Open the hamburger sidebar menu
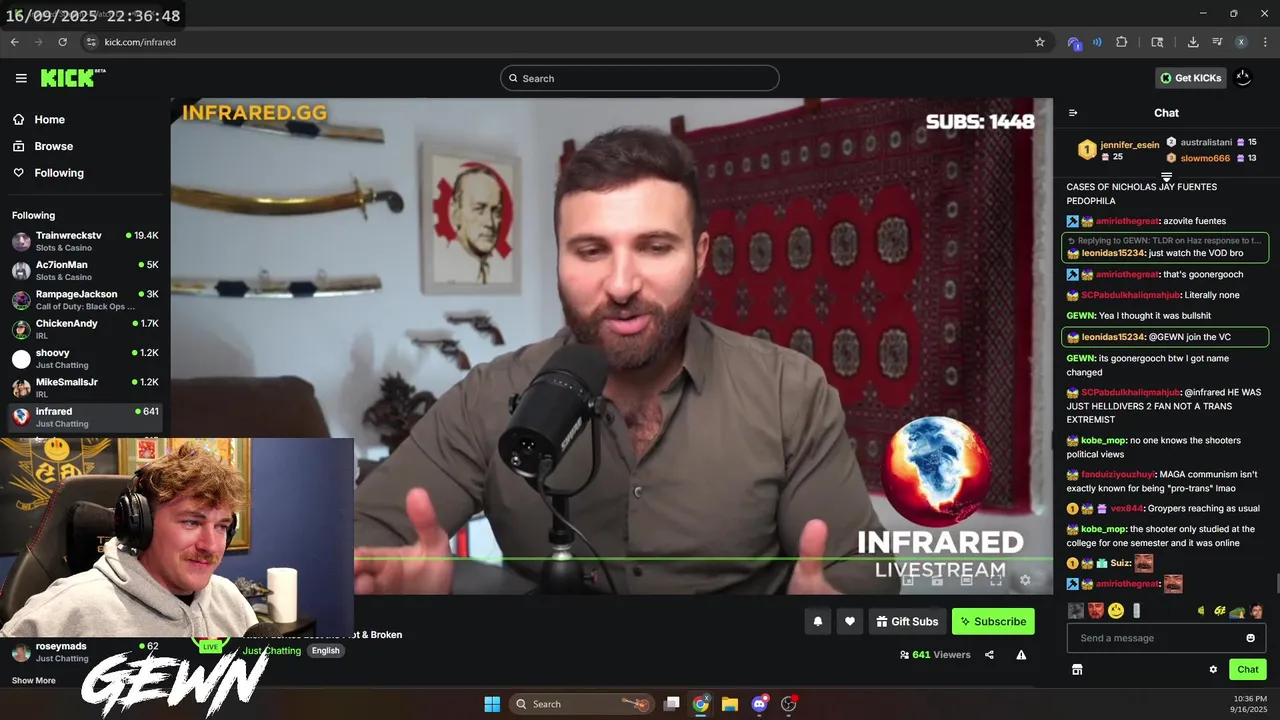This screenshot has width=1280, height=720. click(x=21, y=78)
